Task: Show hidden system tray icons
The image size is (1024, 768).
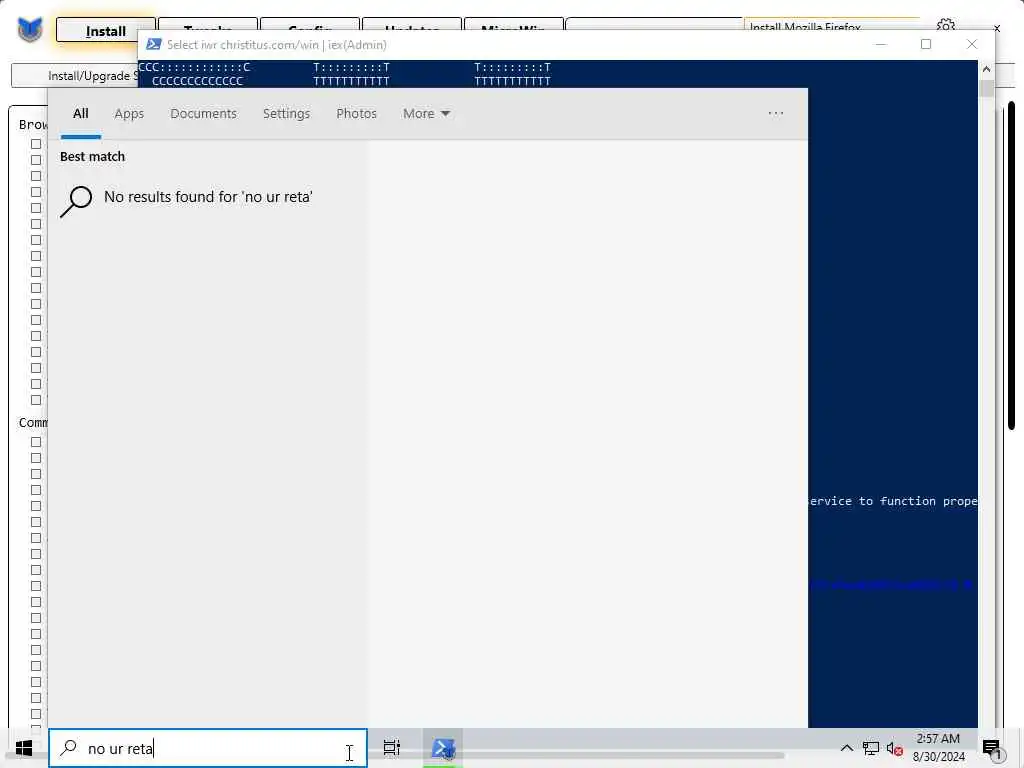Action: [x=846, y=748]
